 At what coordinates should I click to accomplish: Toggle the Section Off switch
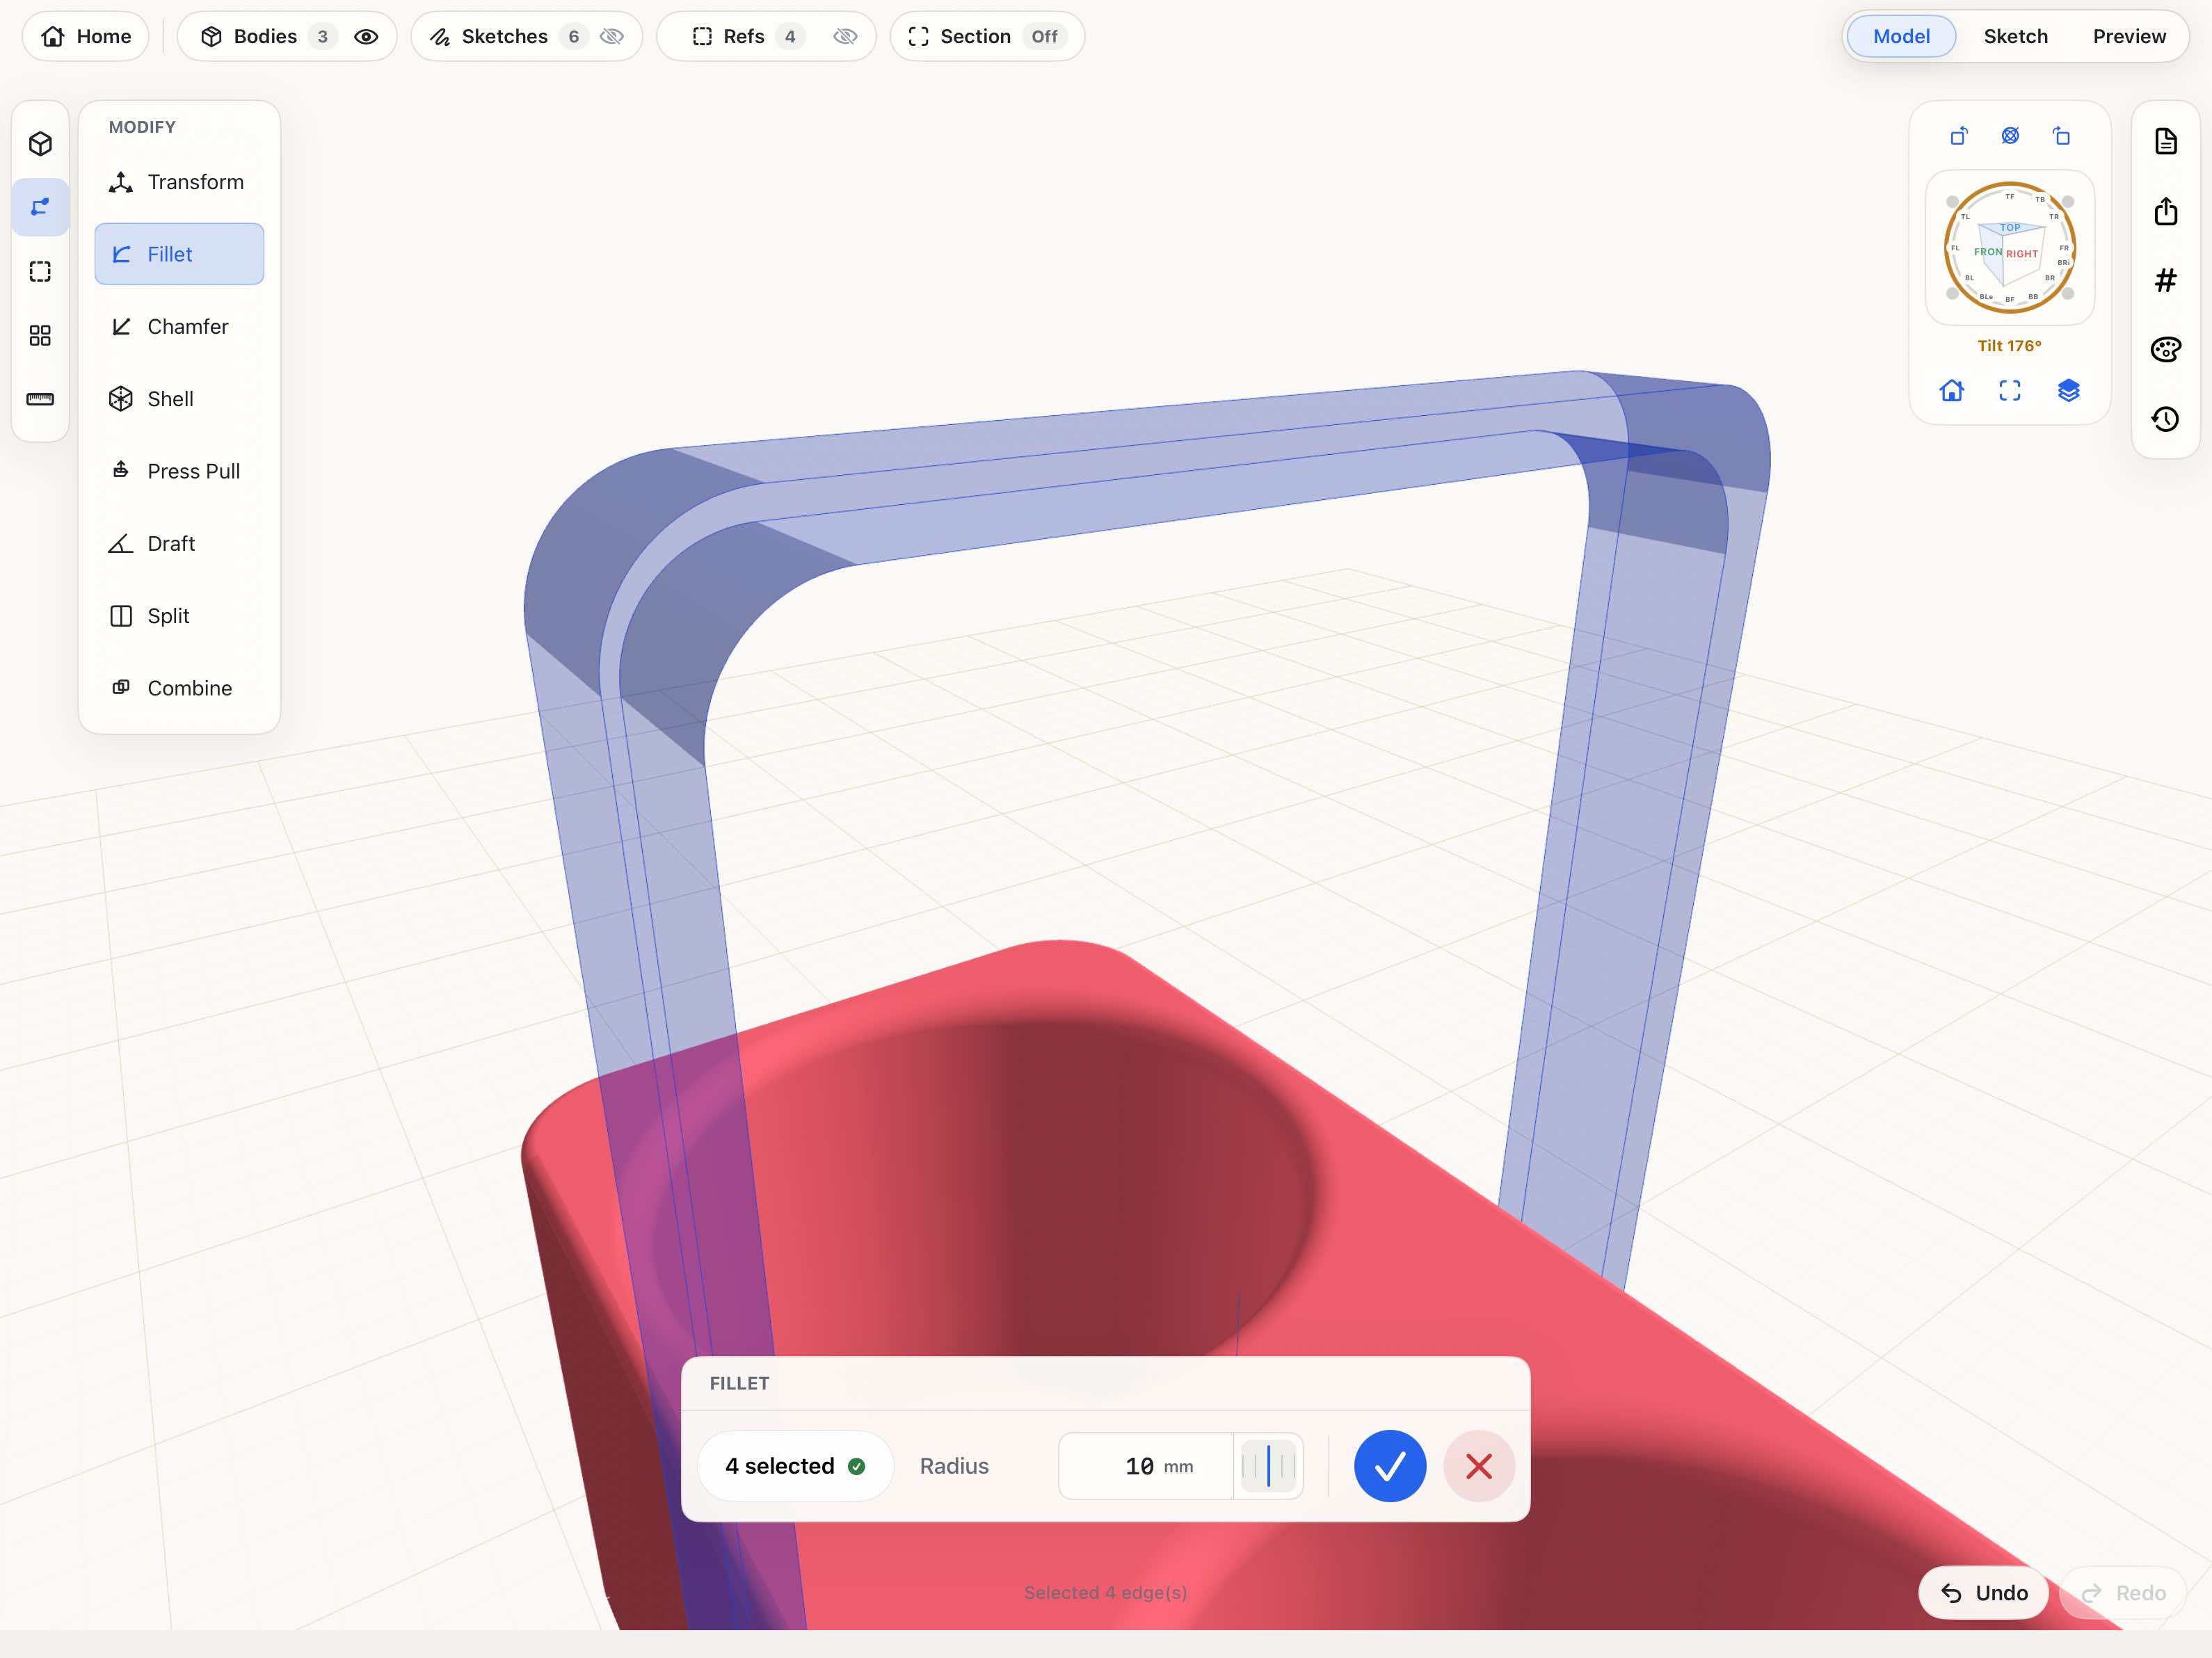[x=1044, y=37]
